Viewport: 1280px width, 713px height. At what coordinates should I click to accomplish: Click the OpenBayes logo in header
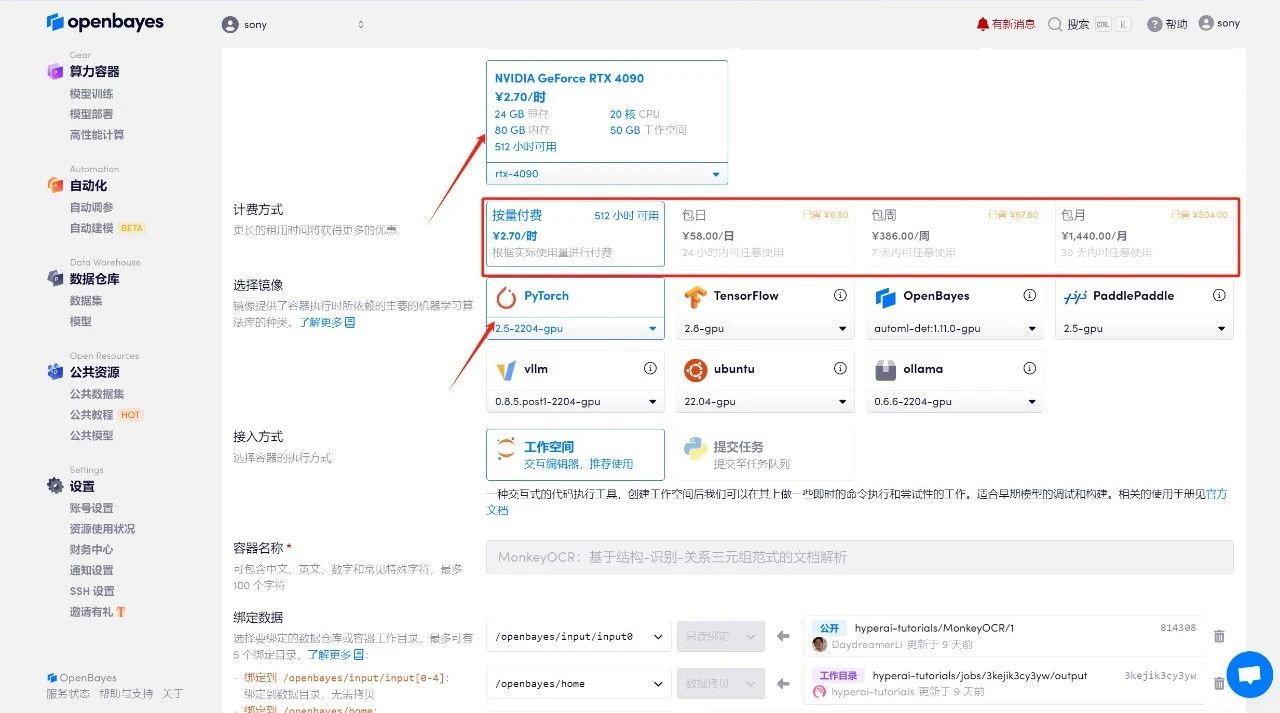point(105,22)
